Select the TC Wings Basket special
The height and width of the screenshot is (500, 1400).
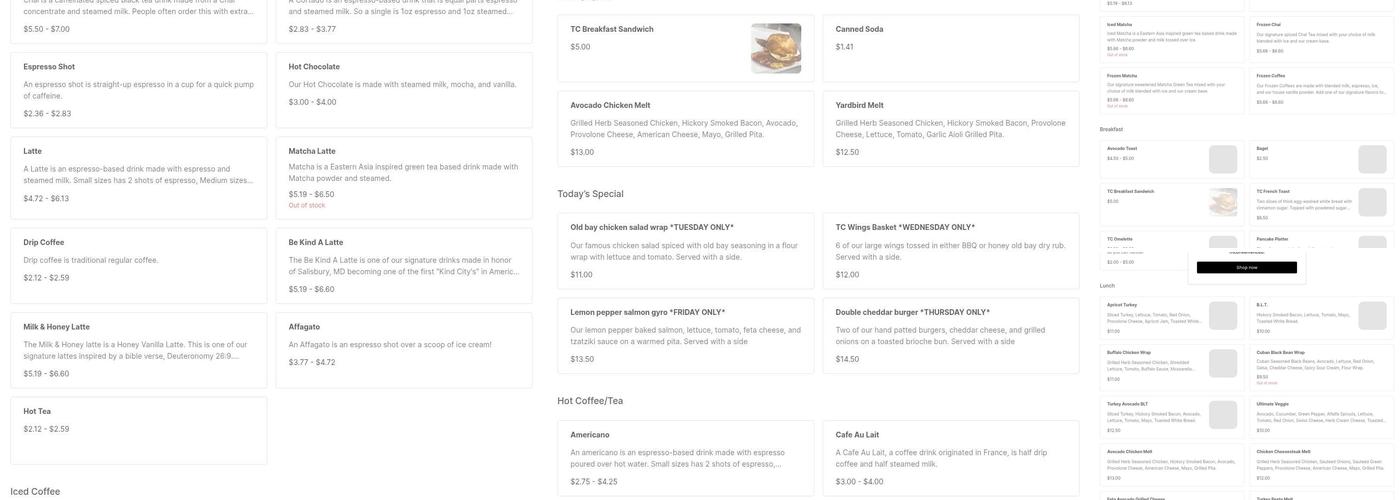(950, 250)
